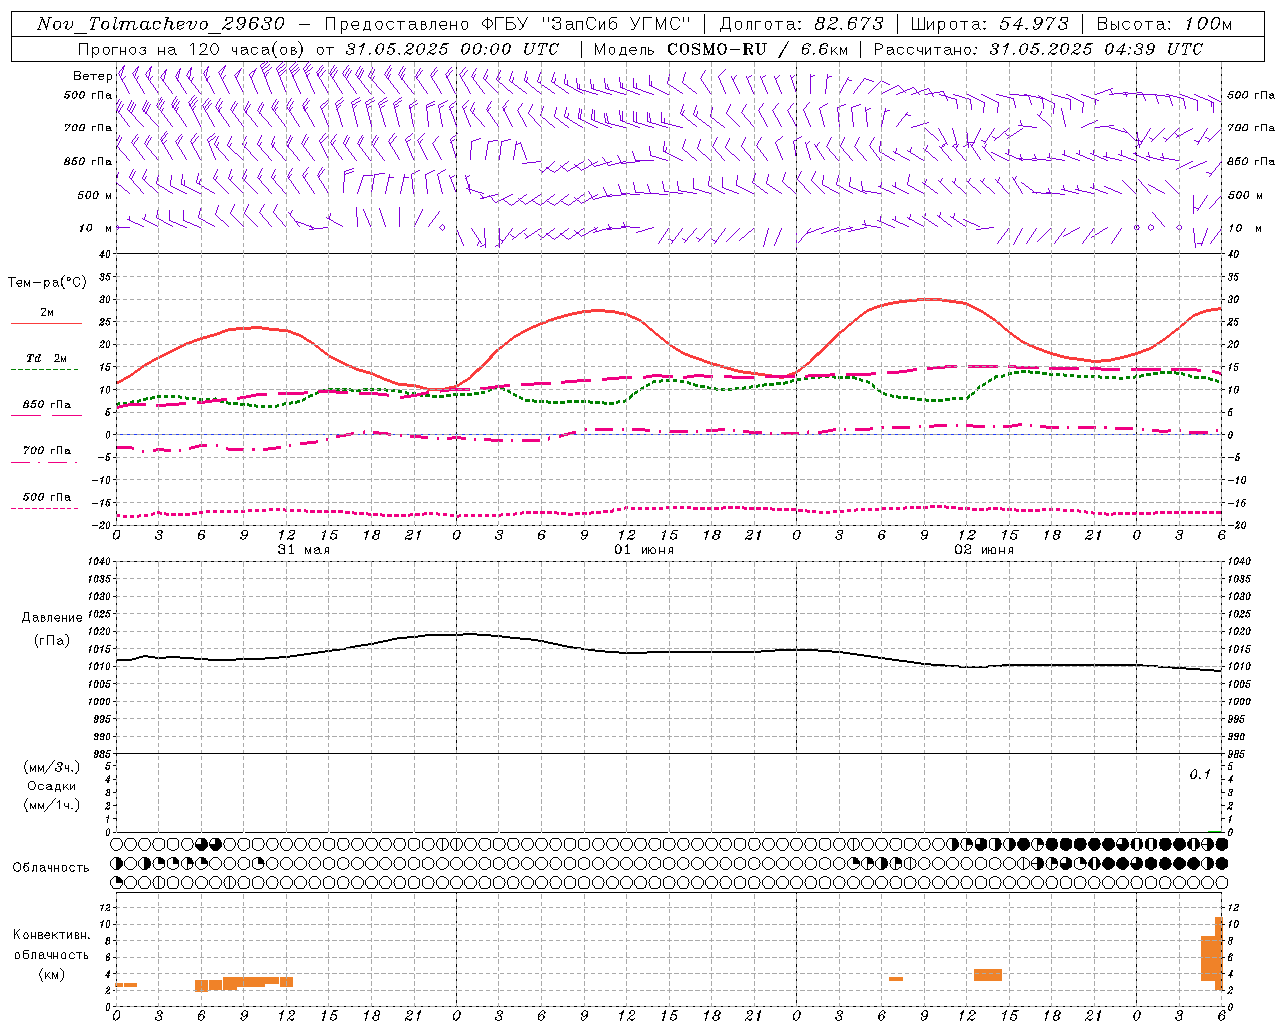Select the Высота: 100м header field
The width and height of the screenshot is (1280, 1024).
(x=1165, y=23)
